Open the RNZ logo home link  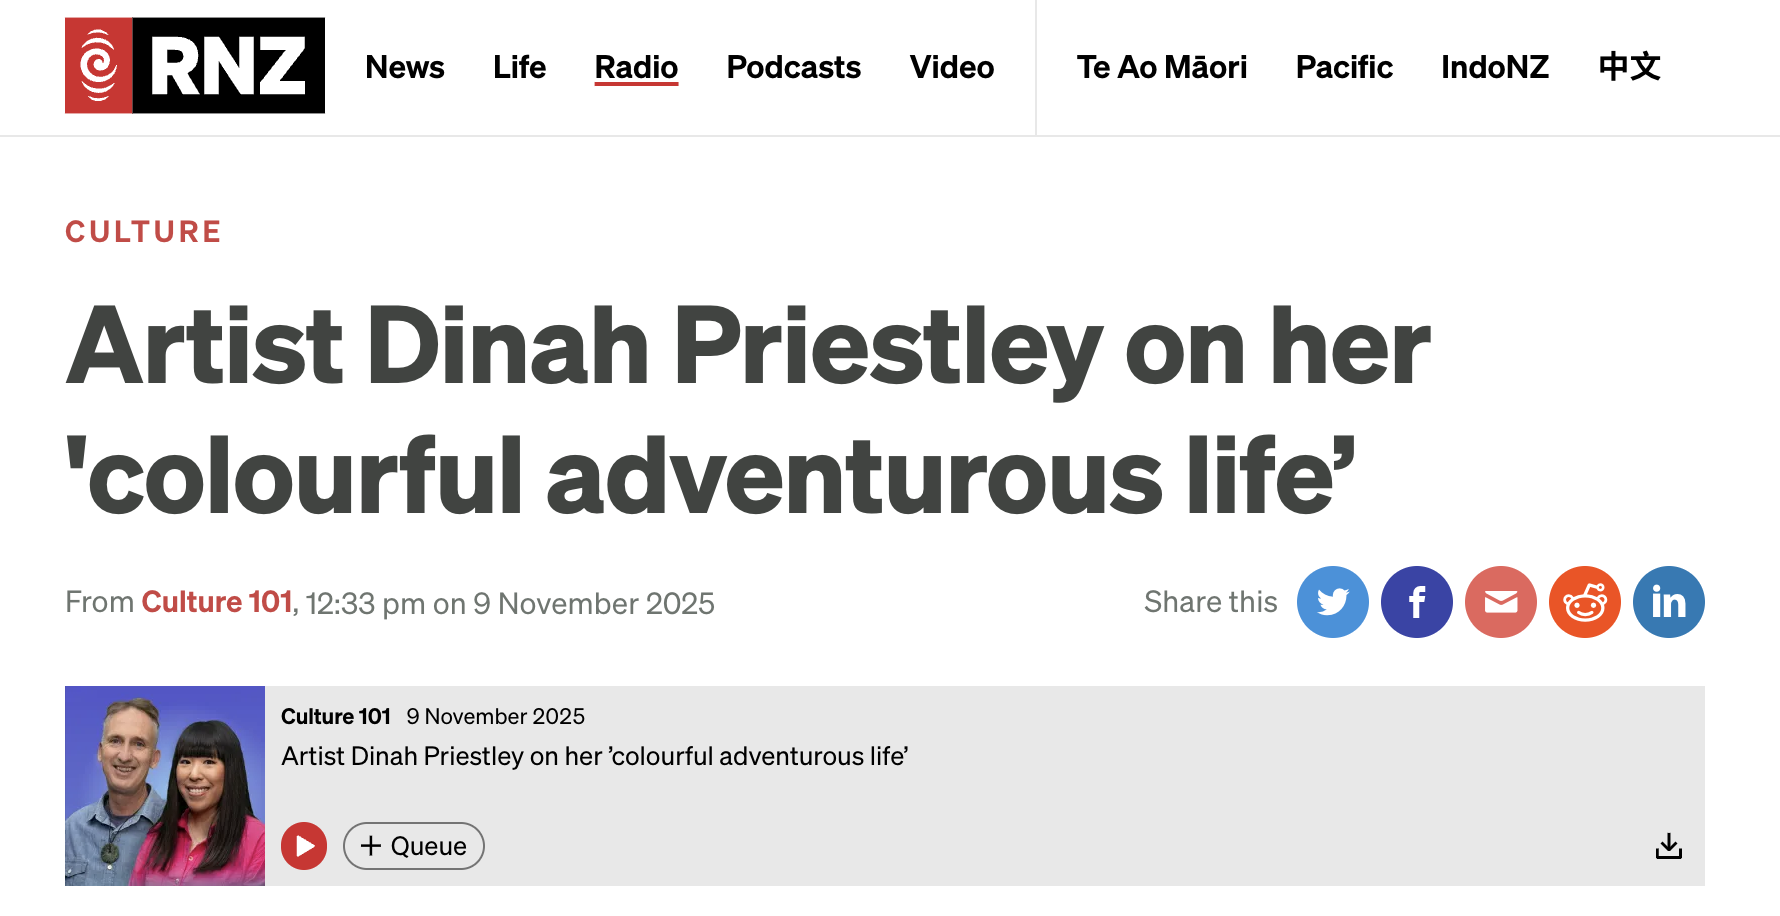[195, 65]
